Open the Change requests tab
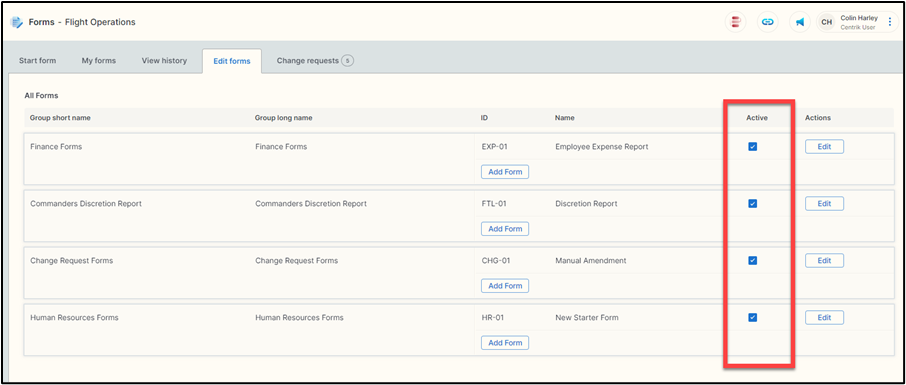The width and height of the screenshot is (906, 385). click(315, 61)
